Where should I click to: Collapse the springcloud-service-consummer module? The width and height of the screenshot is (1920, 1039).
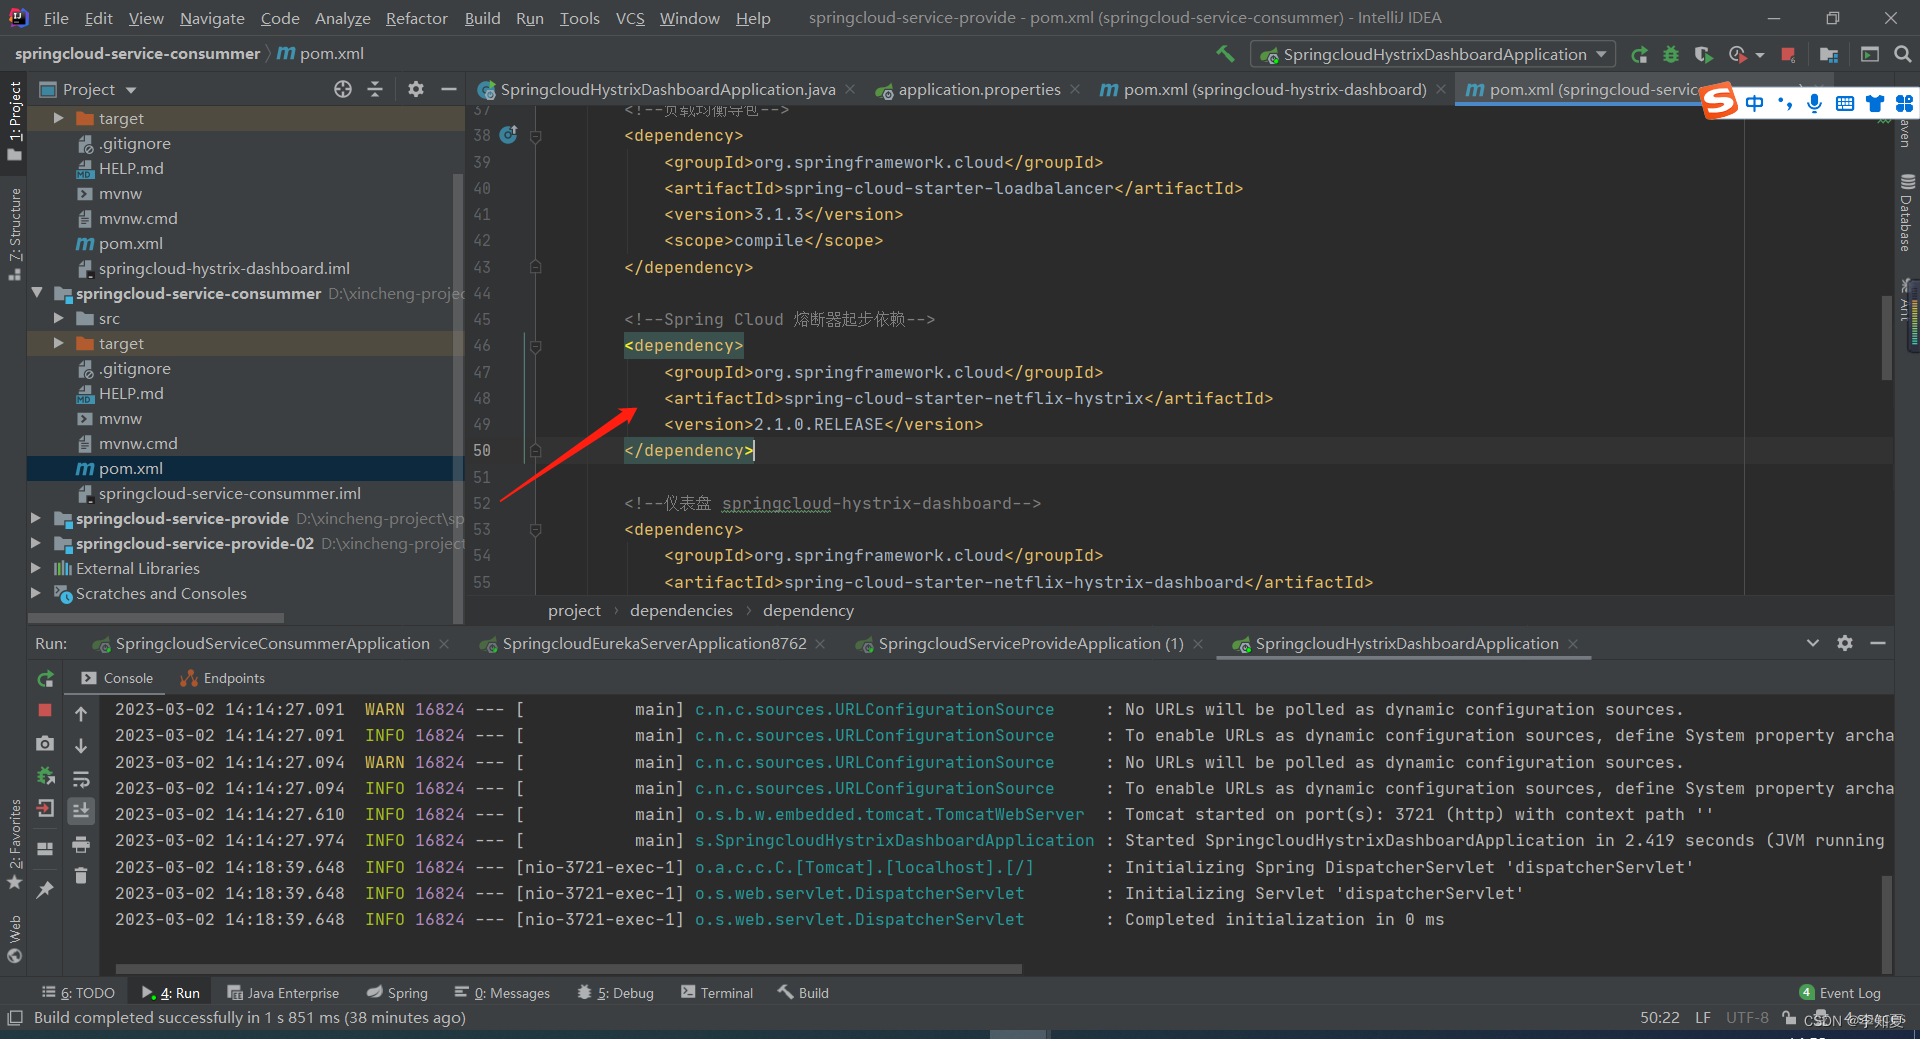(37, 293)
